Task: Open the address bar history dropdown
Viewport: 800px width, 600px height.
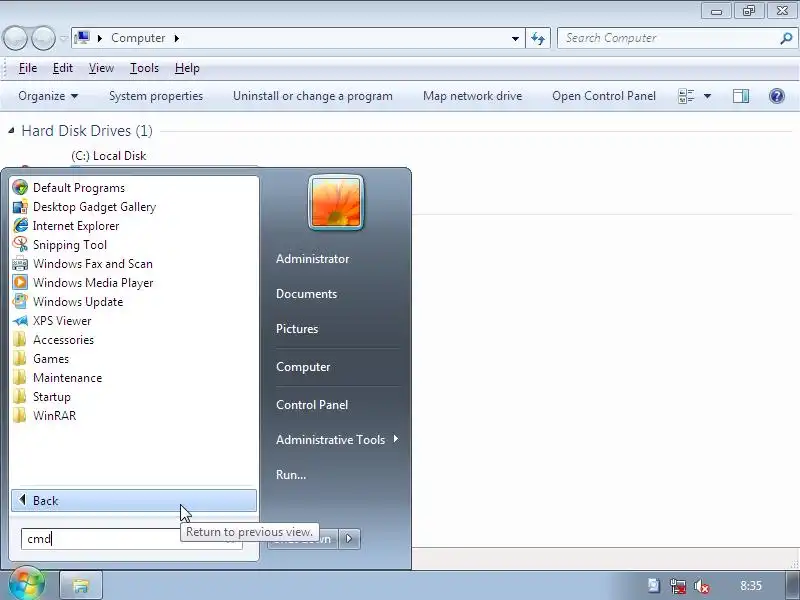Action: point(515,38)
